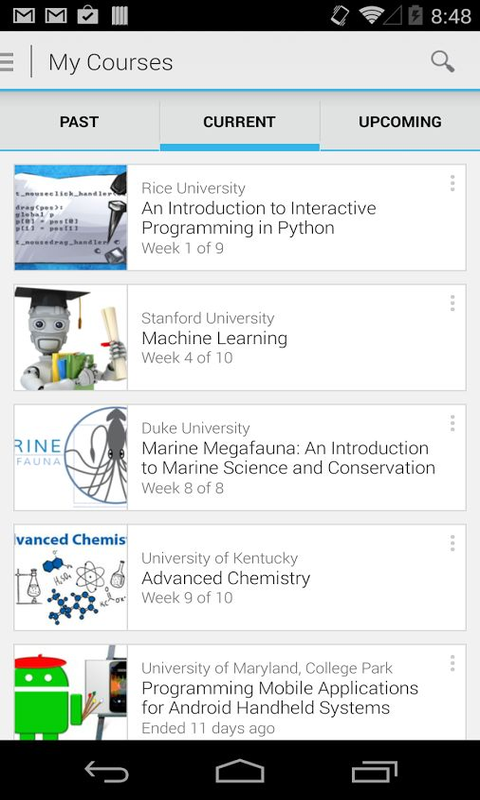
Task: Open the hamburger navigation drawer
Action: [6, 62]
